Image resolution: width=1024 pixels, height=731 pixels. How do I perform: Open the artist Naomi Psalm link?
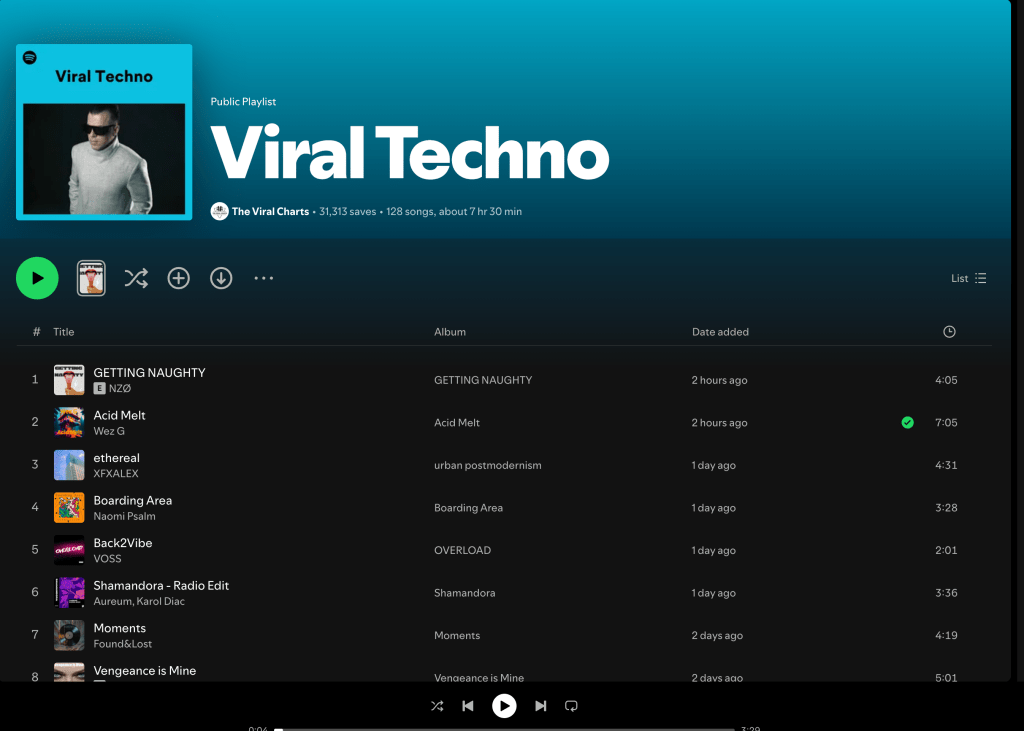[x=124, y=516]
